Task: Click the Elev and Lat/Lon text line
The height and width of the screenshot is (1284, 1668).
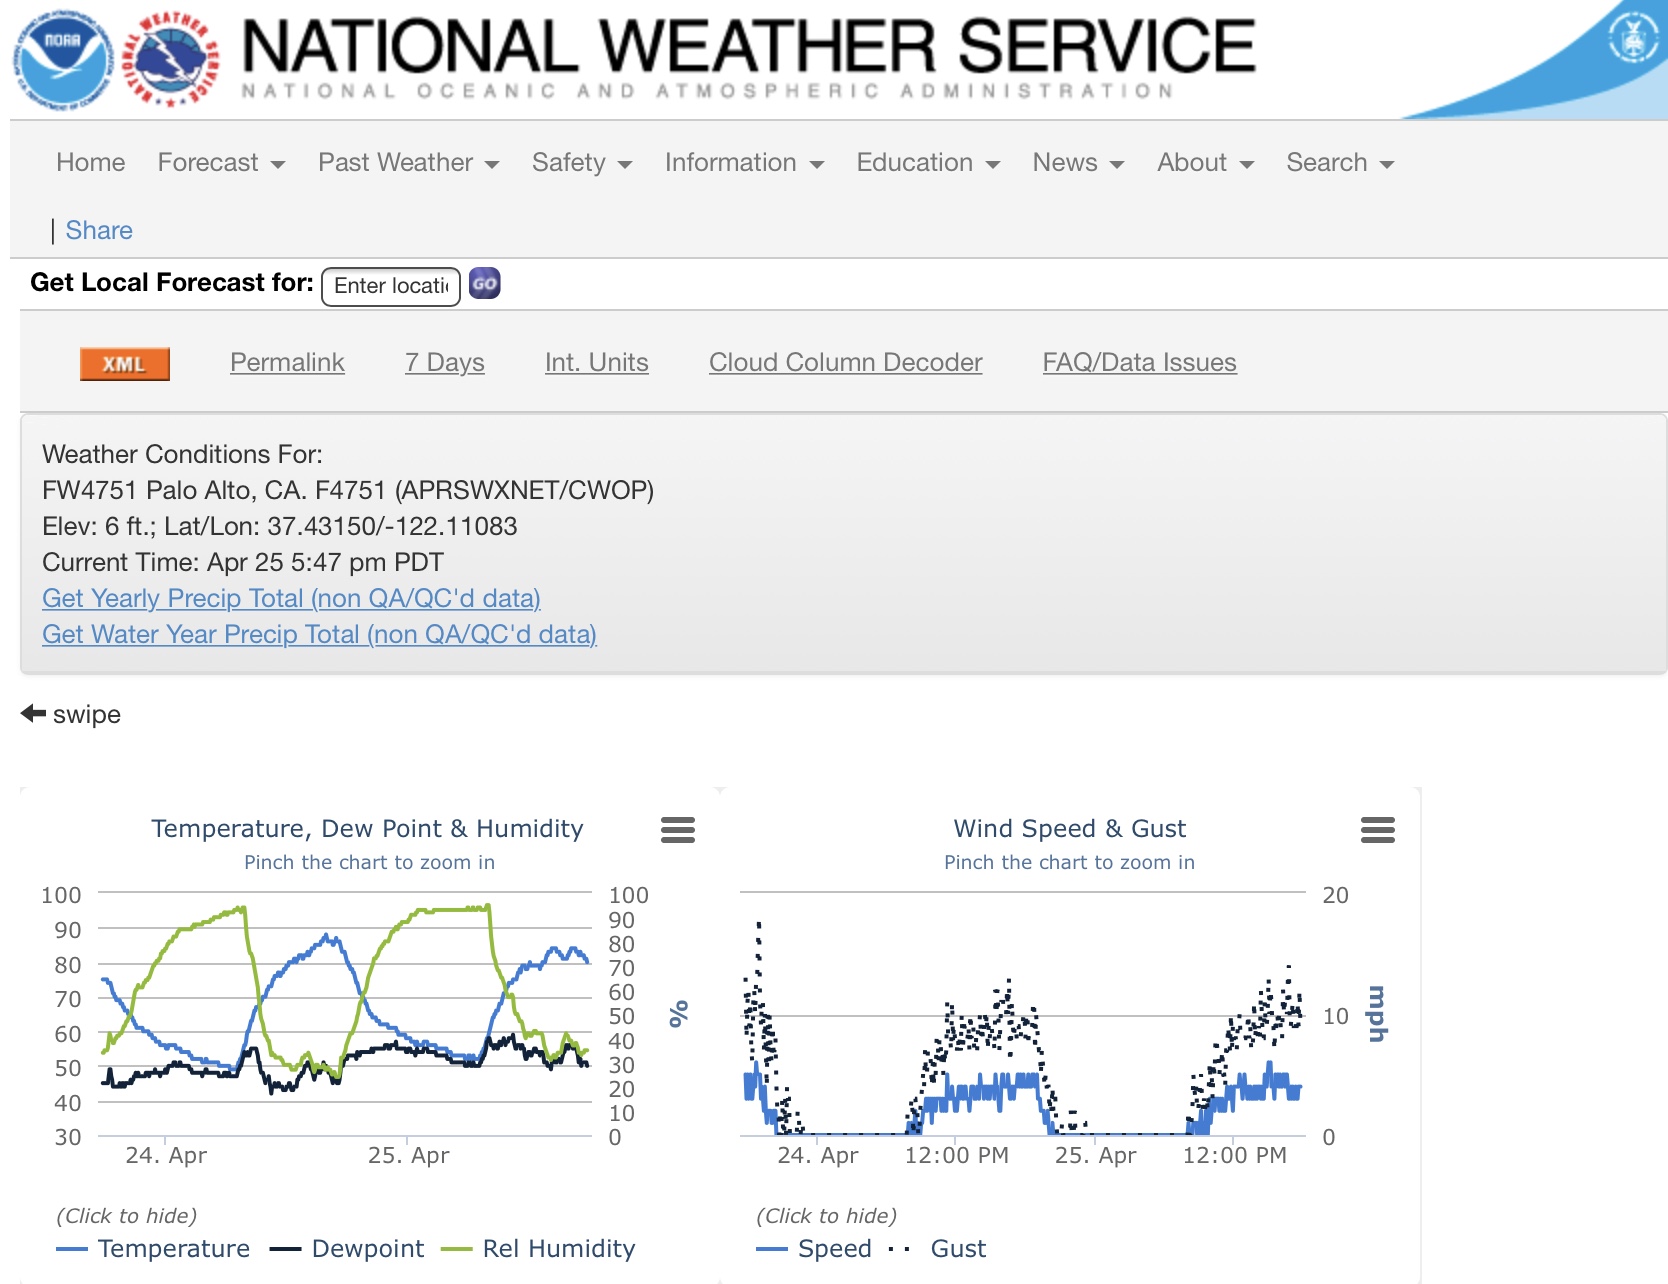Action: 280,526
